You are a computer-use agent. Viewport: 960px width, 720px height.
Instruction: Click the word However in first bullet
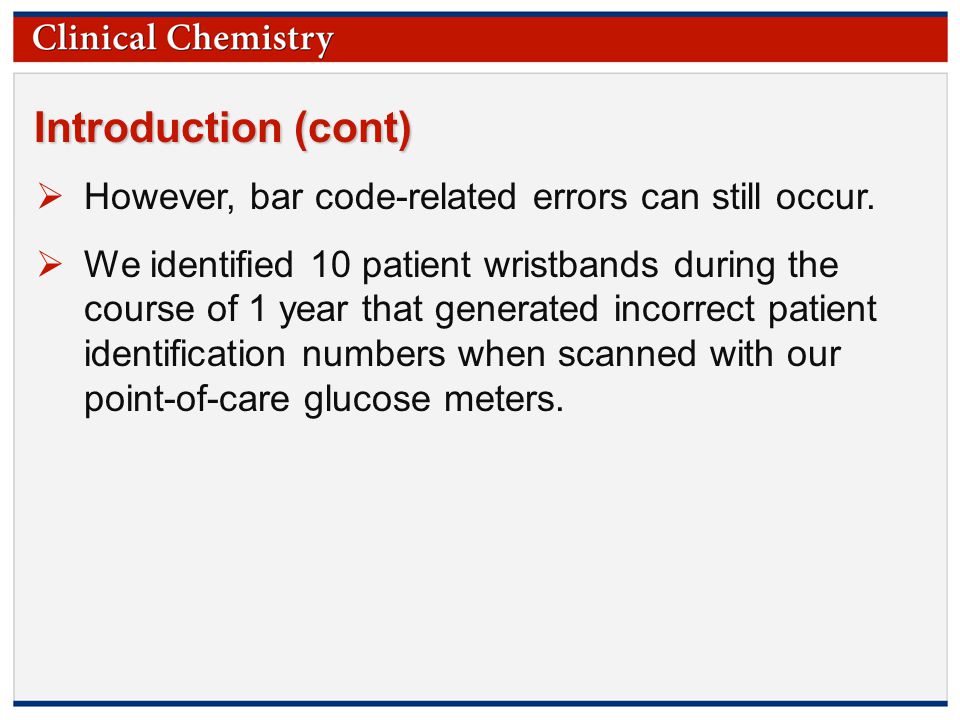pyautogui.click(x=159, y=197)
